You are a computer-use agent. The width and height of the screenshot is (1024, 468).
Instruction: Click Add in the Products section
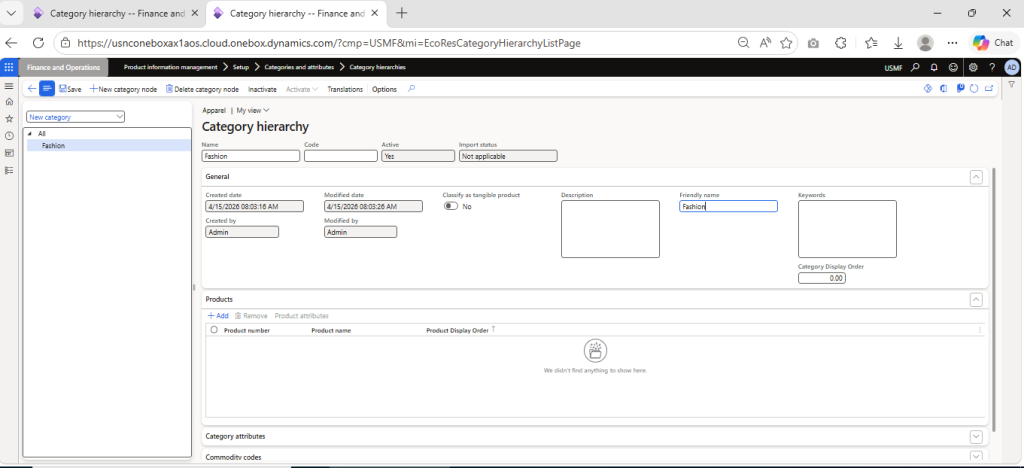click(x=218, y=315)
